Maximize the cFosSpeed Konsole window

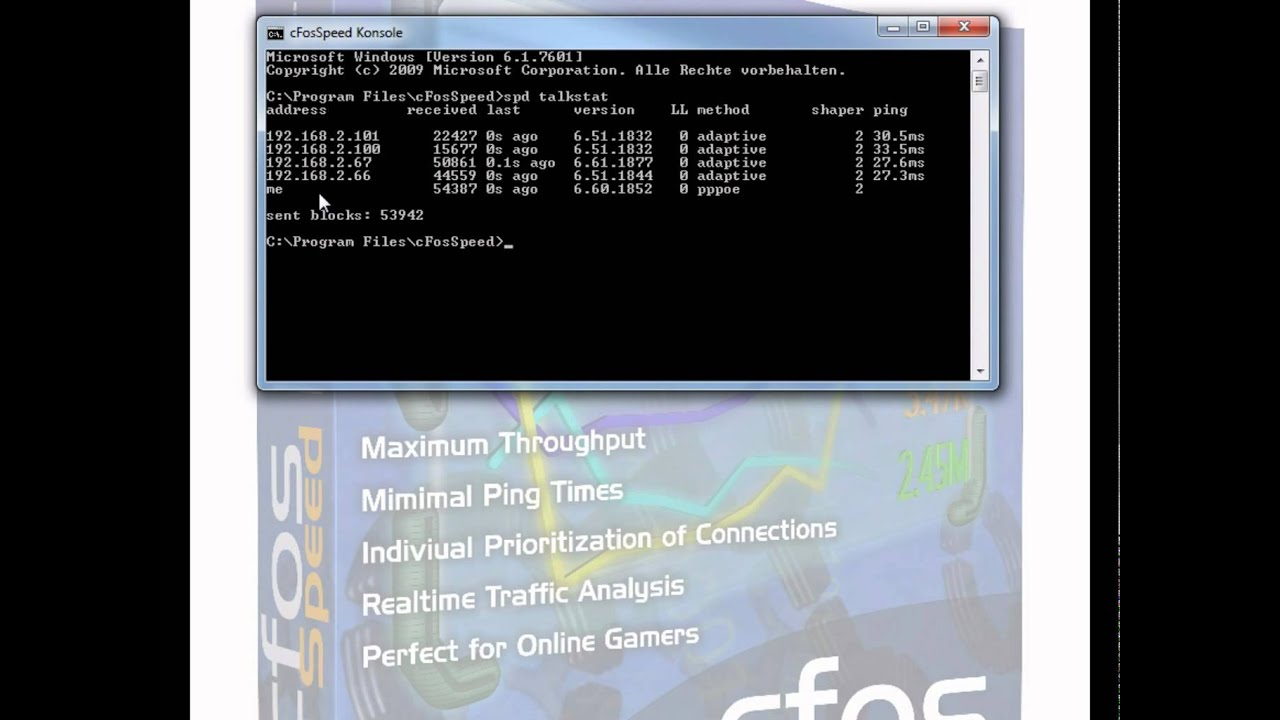pyautogui.click(x=923, y=27)
